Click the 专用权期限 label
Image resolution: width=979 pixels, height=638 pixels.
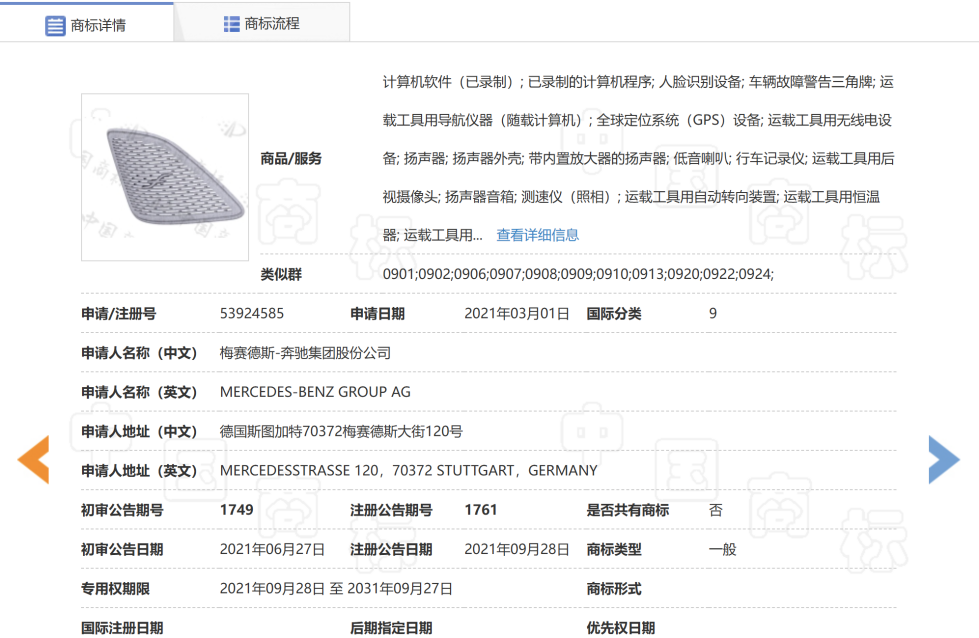point(116,589)
